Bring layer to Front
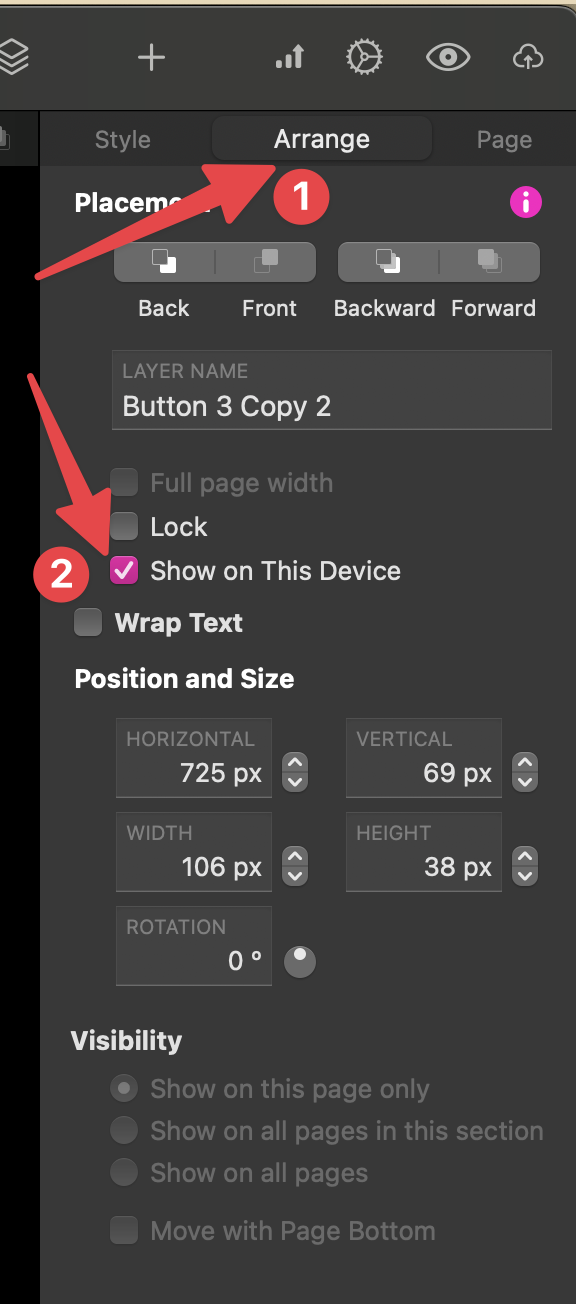Viewport: 576px width, 1304px height. tap(266, 262)
